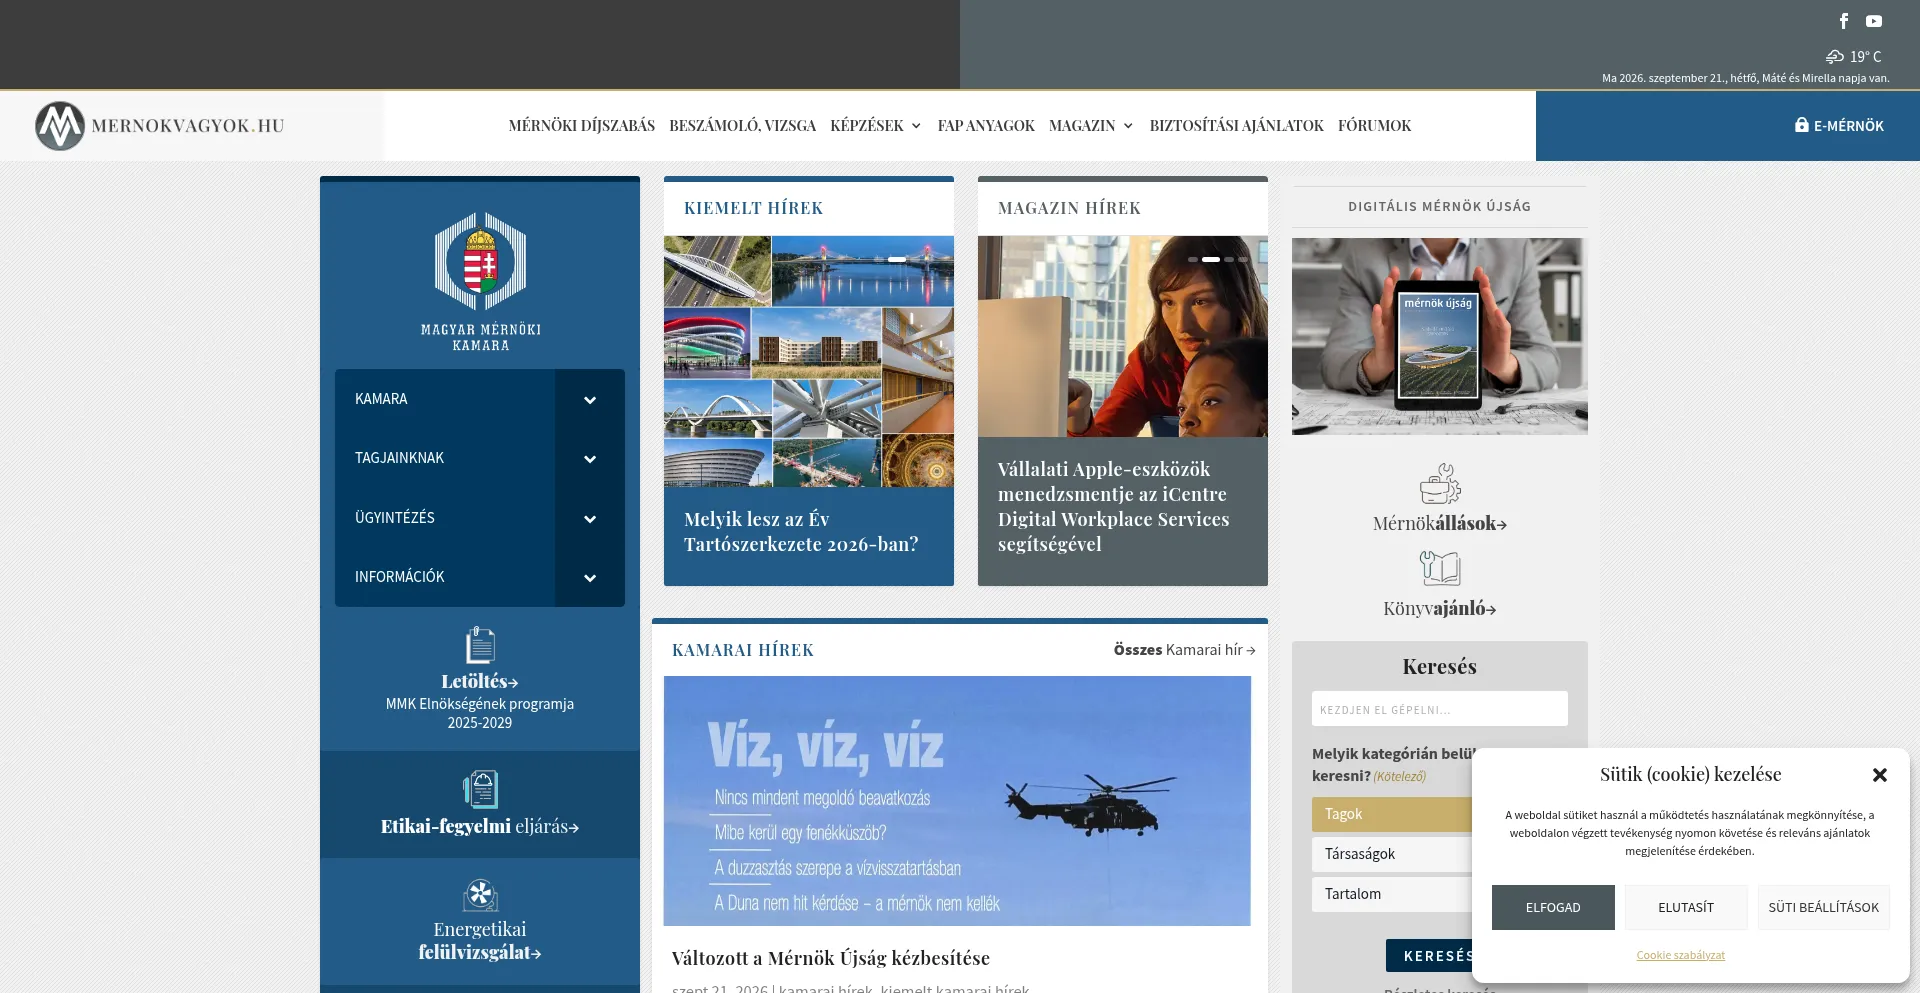Open the Víz, víz, víz helicopter banner
The image size is (1920, 993).
pyautogui.click(x=957, y=801)
